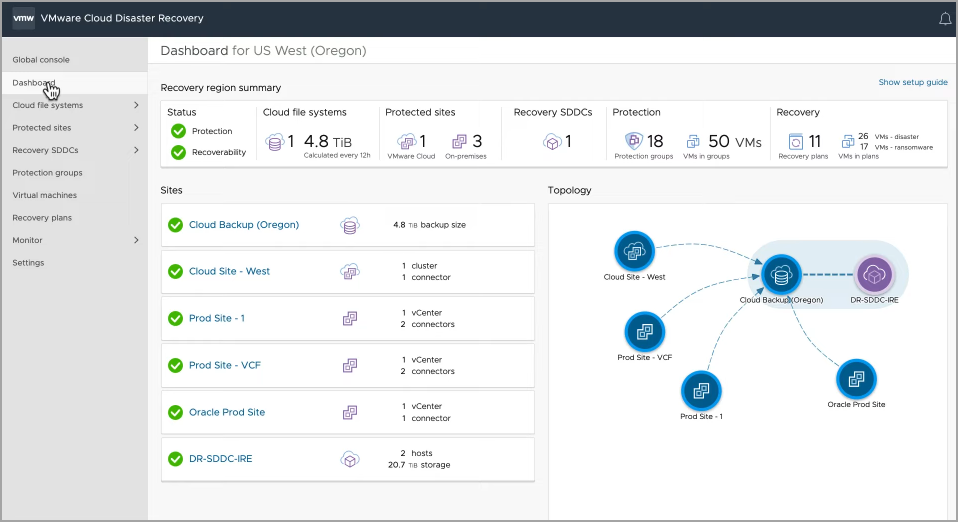This screenshot has height=522, width=958.
Task: Click Recovery SDDCs cube icon in summary
Action: click(552, 142)
